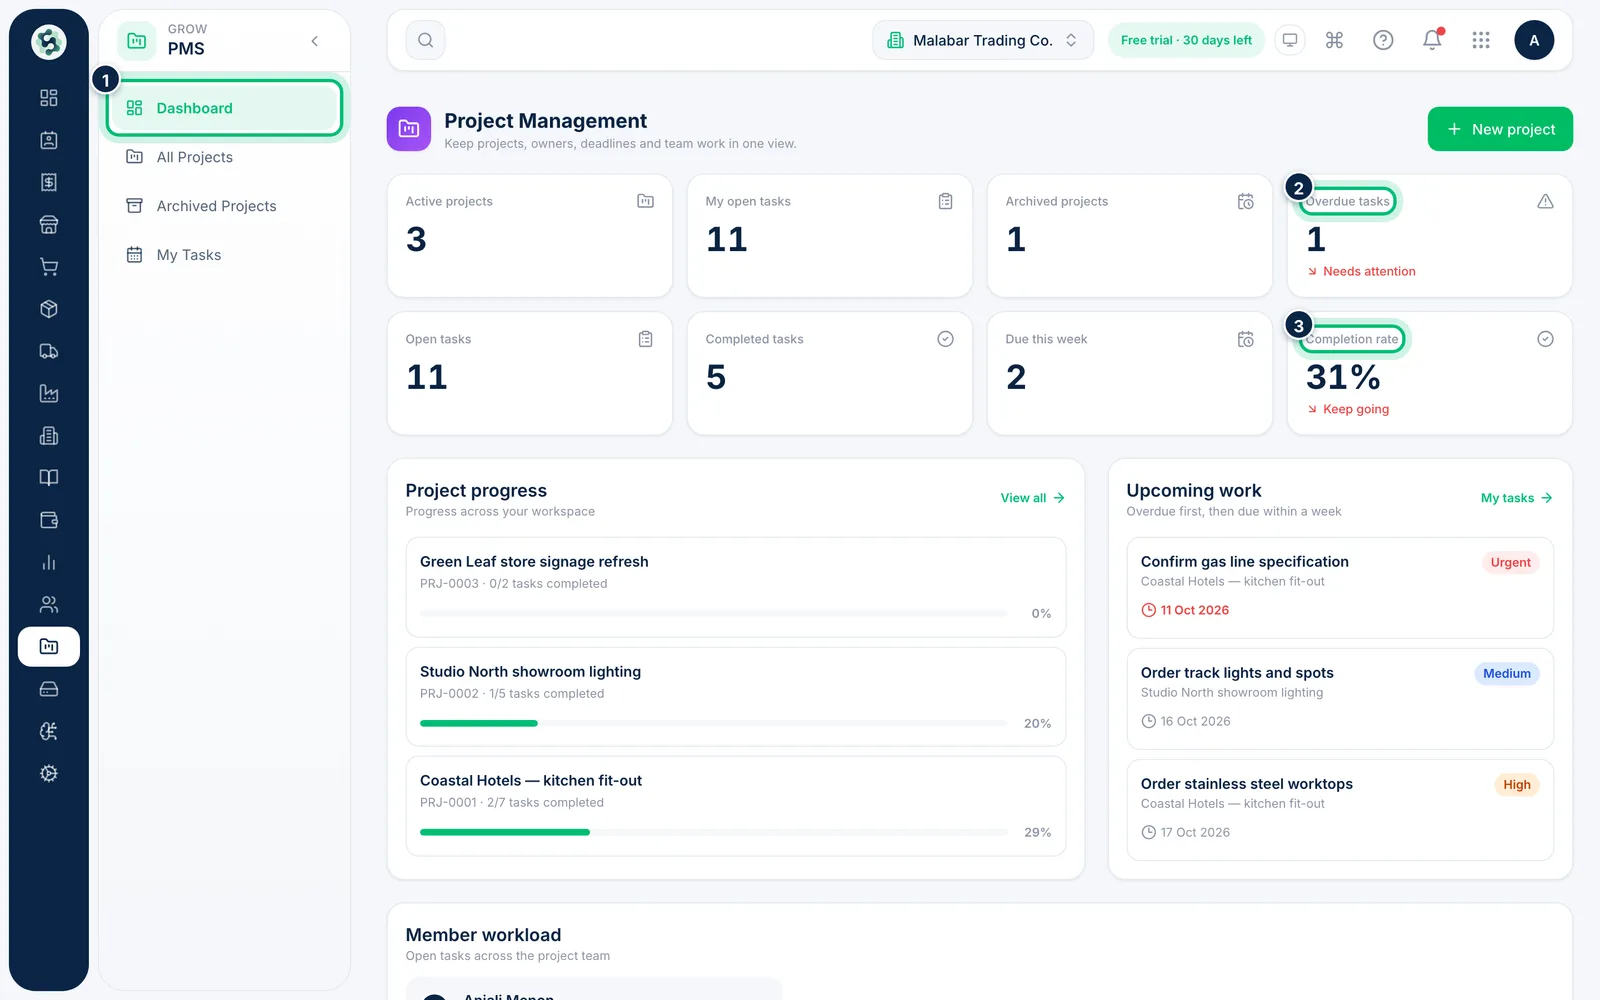Click the High priority badge
The image size is (1600, 1000).
click(1517, 785)
